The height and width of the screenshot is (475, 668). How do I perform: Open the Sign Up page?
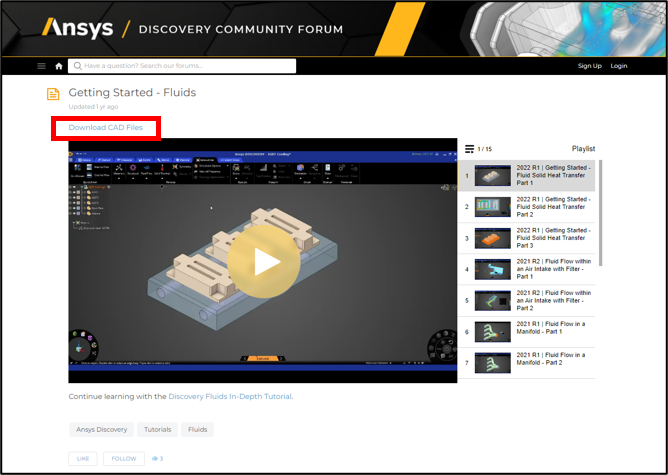(590, 66)
